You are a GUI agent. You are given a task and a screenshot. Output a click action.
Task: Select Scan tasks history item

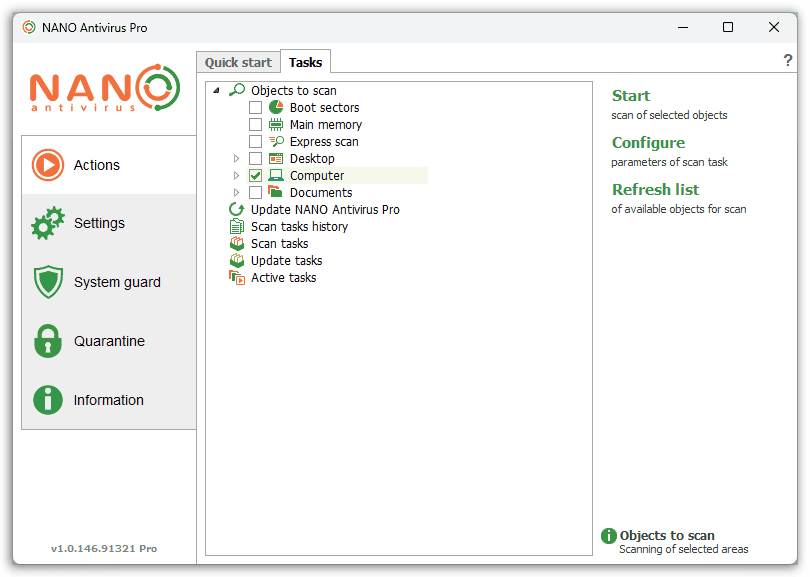299,226
